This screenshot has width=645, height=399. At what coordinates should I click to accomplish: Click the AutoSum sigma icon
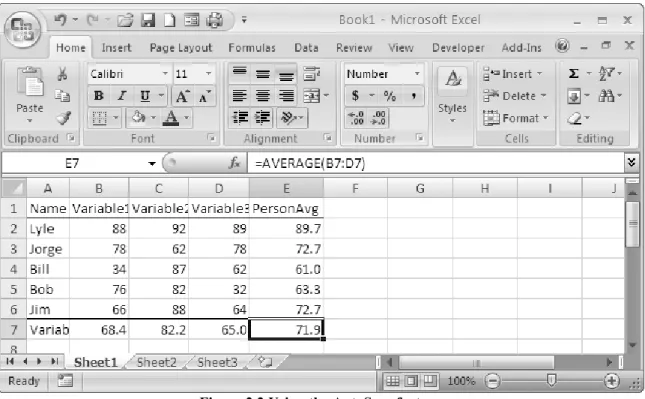573,74
